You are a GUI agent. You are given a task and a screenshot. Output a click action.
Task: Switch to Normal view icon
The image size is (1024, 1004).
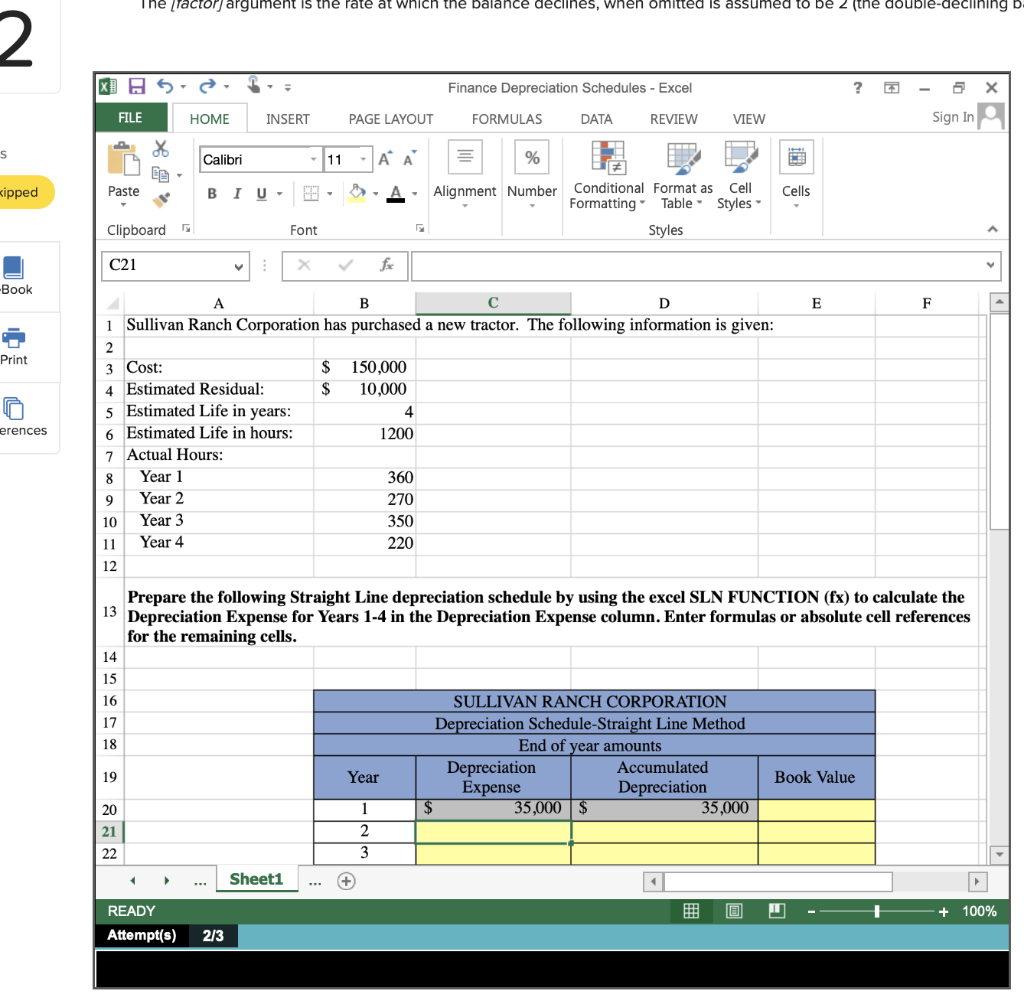coord(691,911)
